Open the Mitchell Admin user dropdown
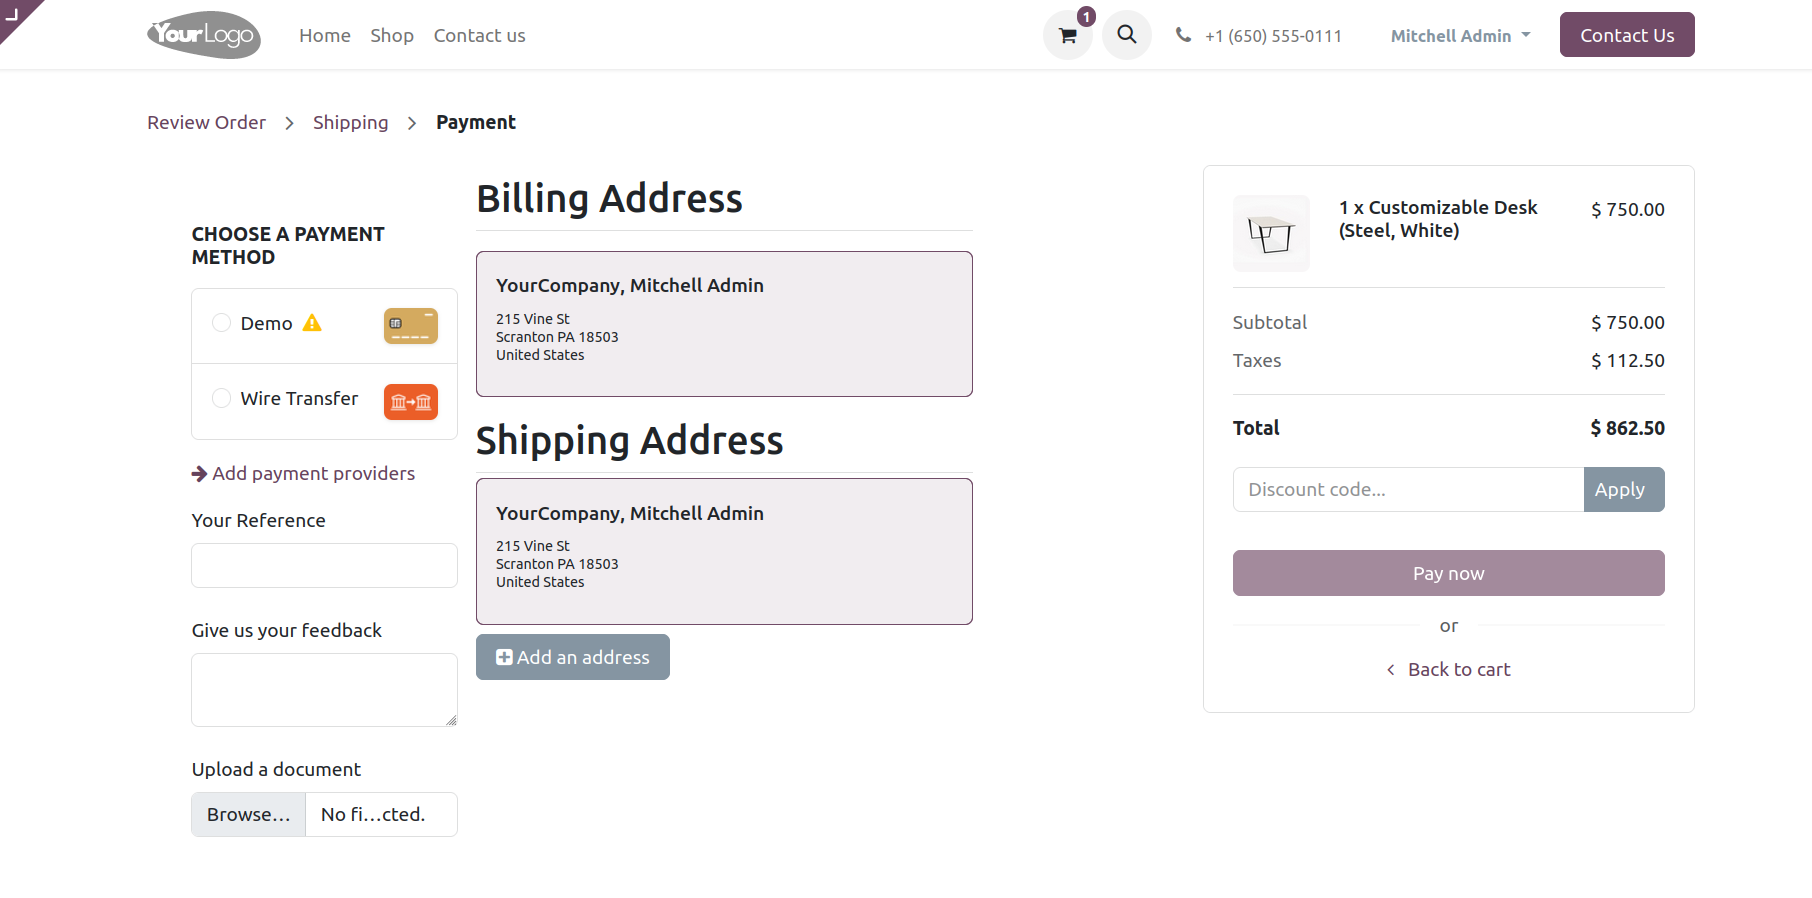Screen dimensions: 1812x898 click(1460, 36)
